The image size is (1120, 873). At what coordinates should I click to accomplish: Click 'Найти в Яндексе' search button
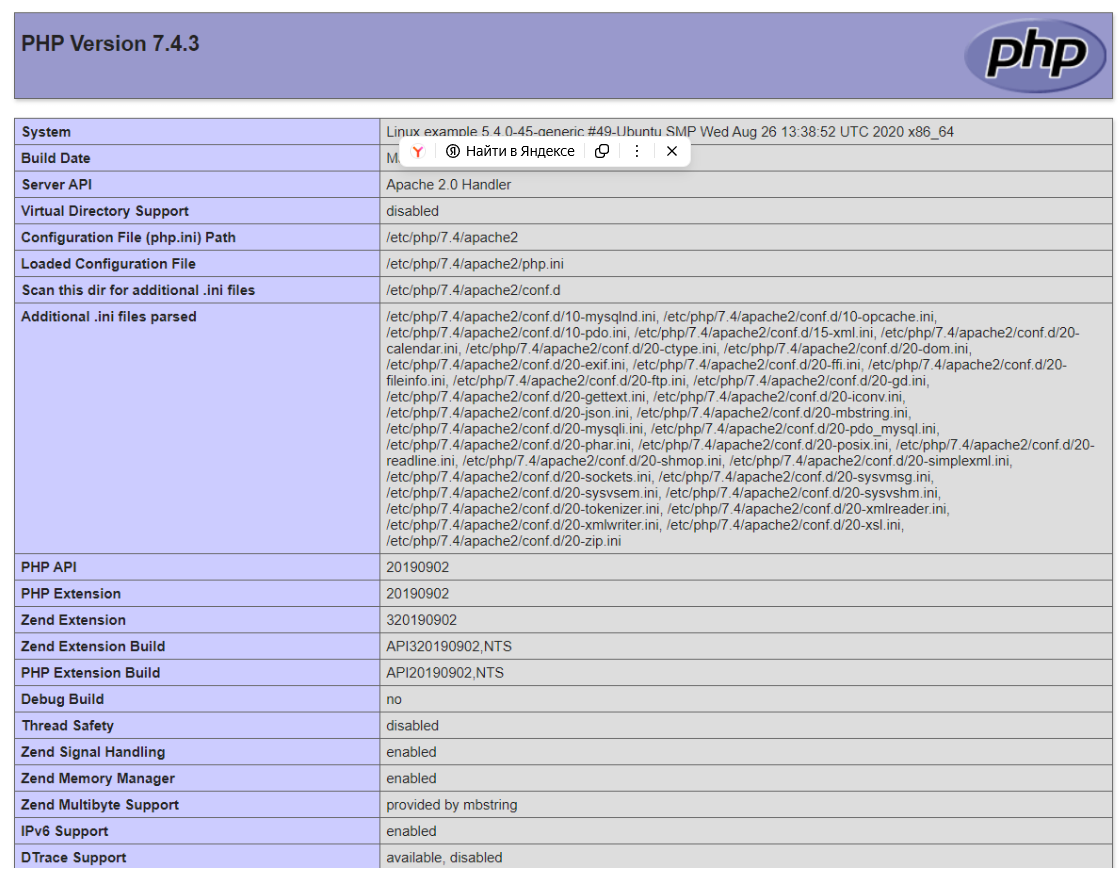pyautogui.click(x=510, y=151)
